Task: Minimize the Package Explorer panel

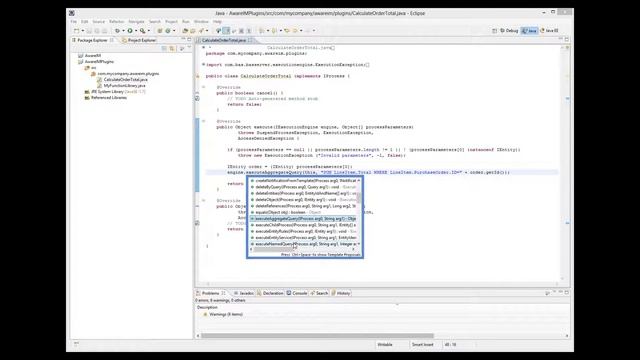Action: [183, 40]
